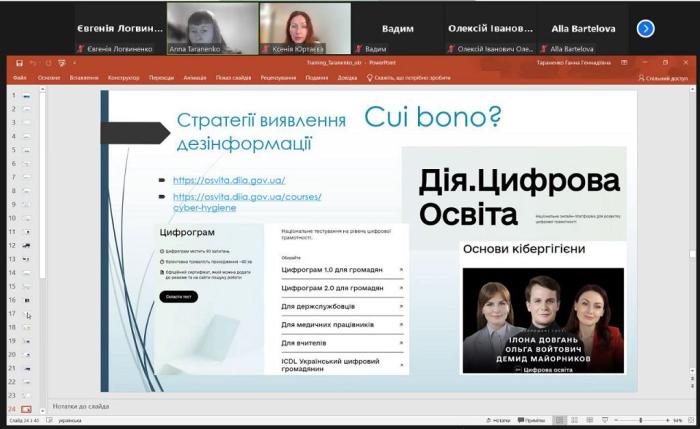700x429 pixels.
Task: Click the spell check icon in status bar
Action: point(50,421)
